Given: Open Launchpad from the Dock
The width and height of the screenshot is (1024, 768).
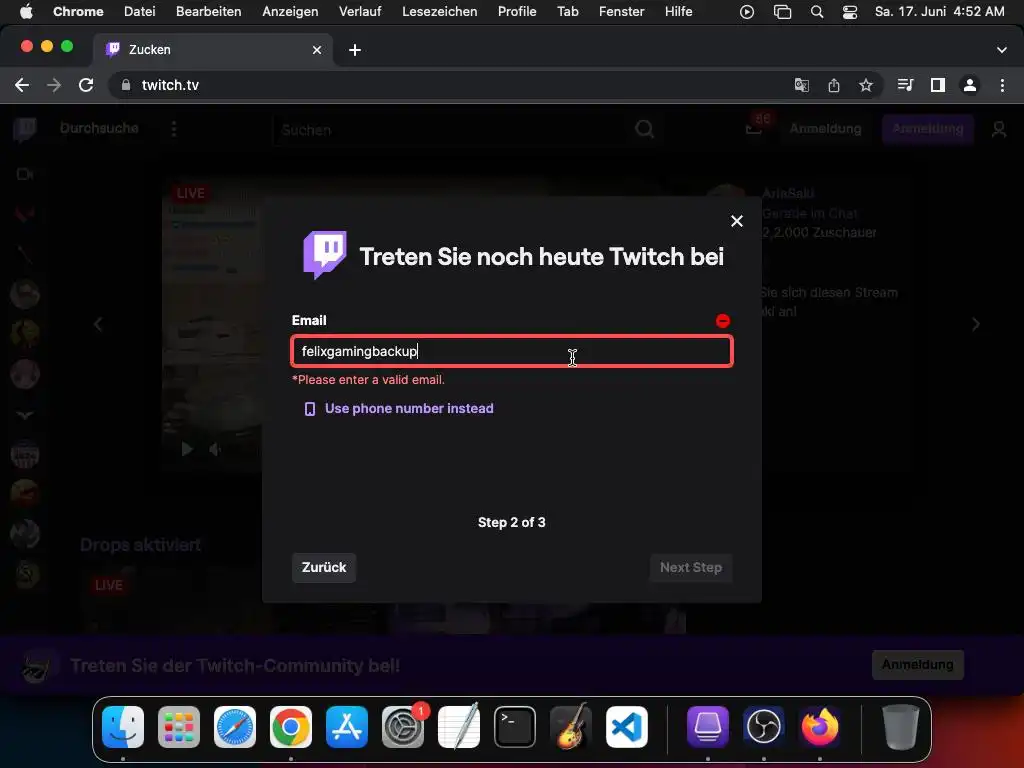Looking at the screenshot, I should [179, 727].
